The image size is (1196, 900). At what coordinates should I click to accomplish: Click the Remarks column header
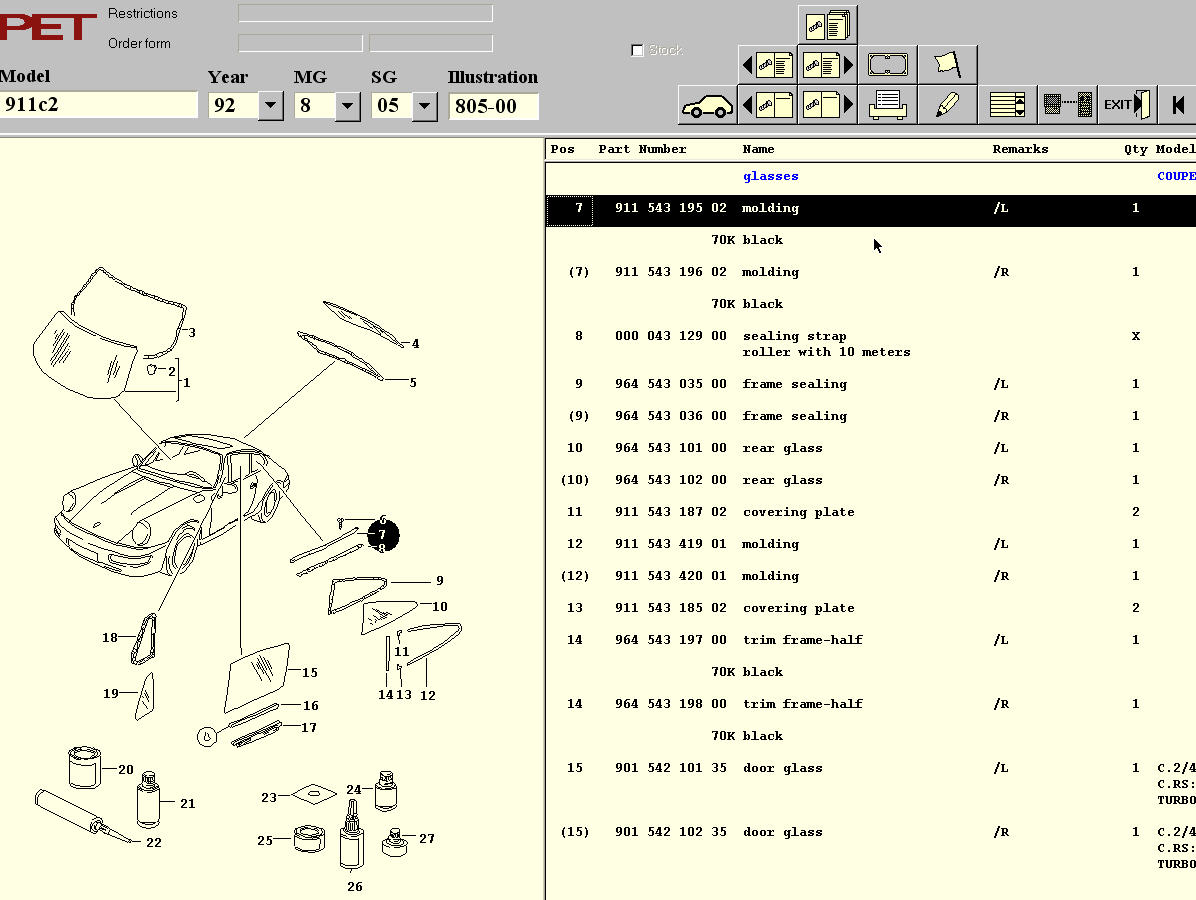[1021, 149]
